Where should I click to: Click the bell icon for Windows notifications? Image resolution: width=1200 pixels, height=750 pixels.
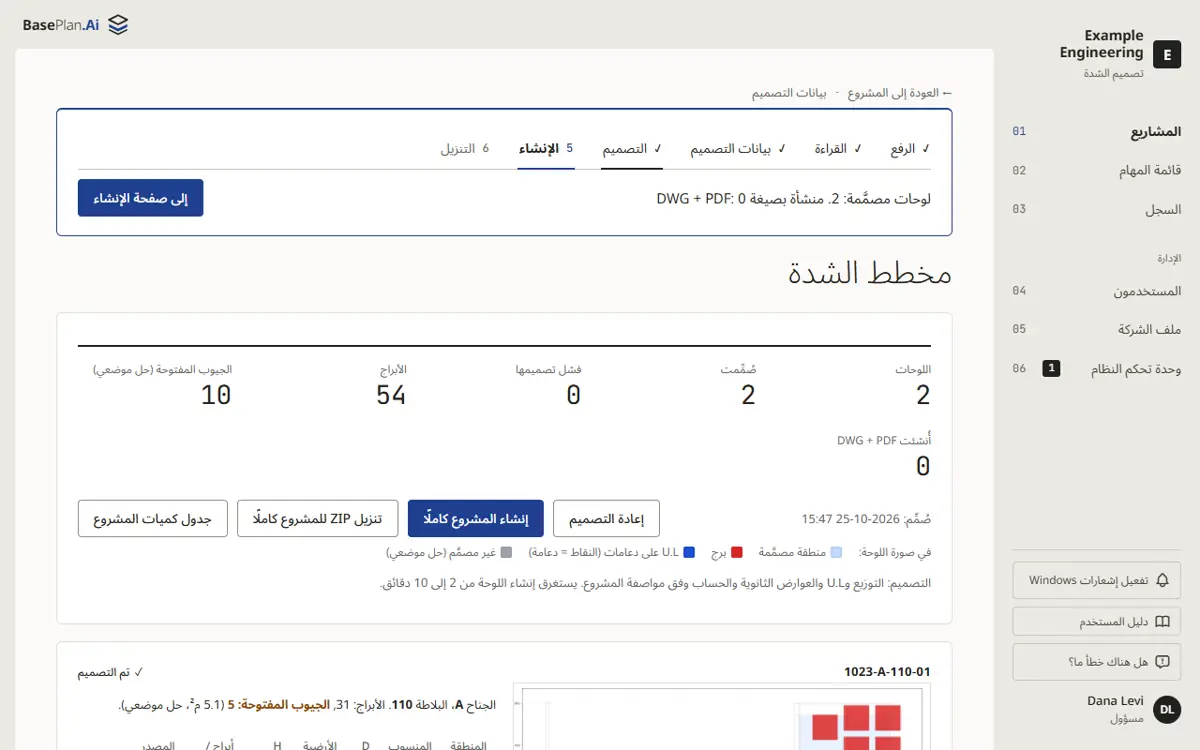pos(1162,580)
